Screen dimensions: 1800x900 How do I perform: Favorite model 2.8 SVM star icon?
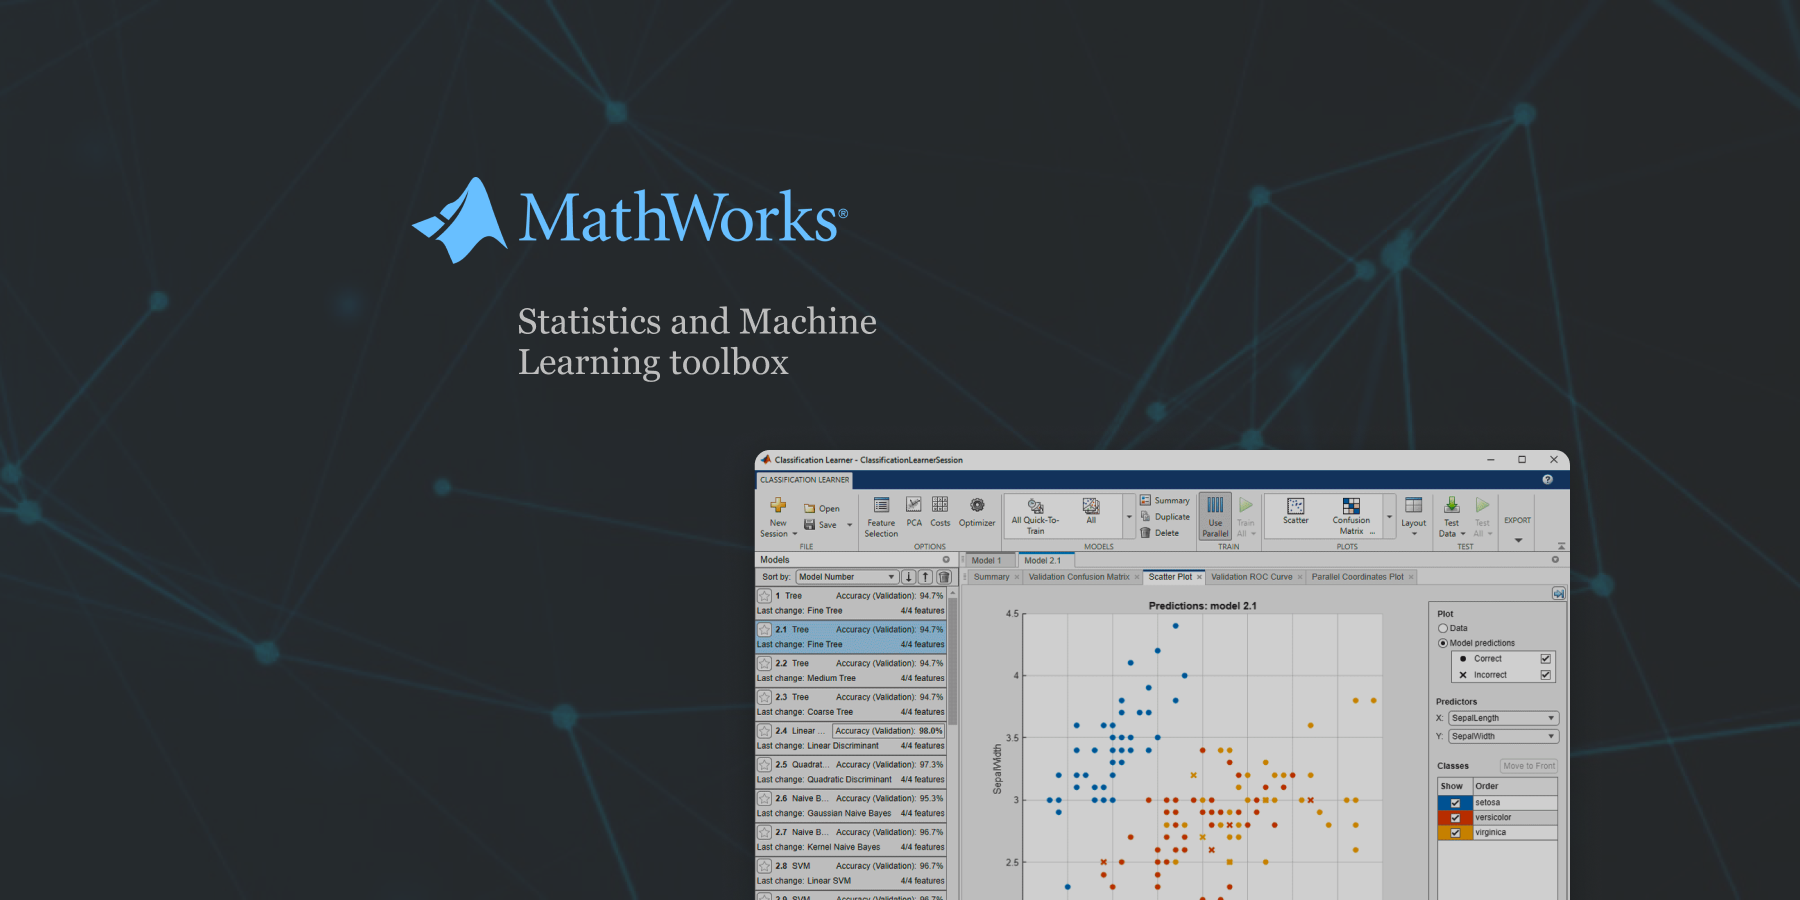pos(764,866)
